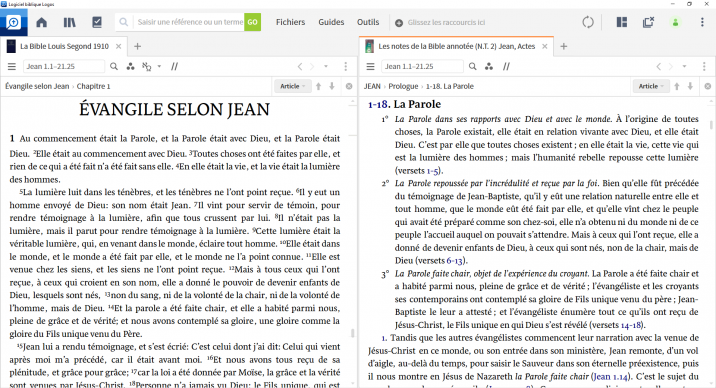Close the left panel locator bar
The image size is (716, 388).
pos(349,86)
